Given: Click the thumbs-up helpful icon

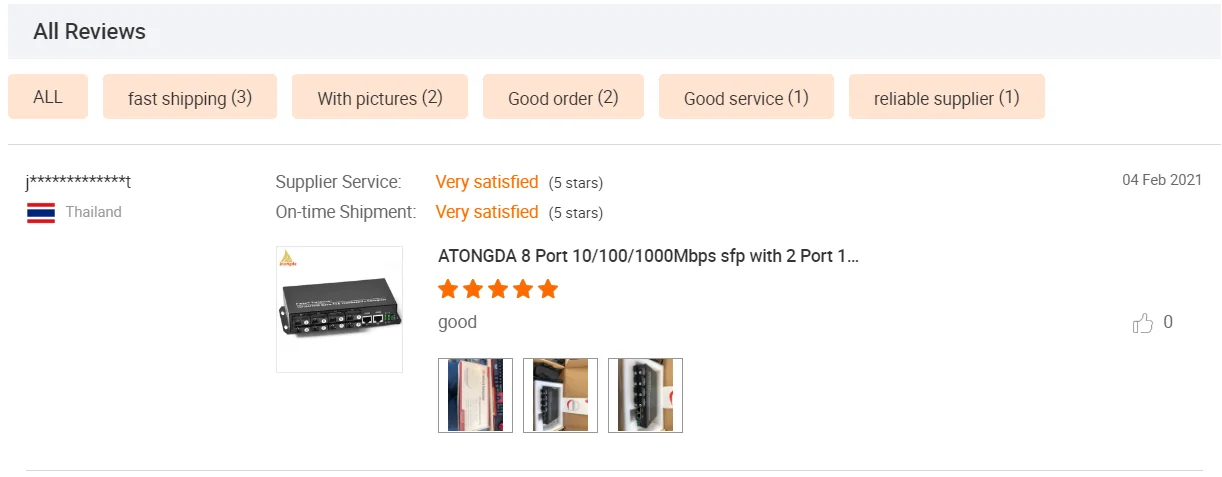Looking at the screenshot, I should [1142, 323].
